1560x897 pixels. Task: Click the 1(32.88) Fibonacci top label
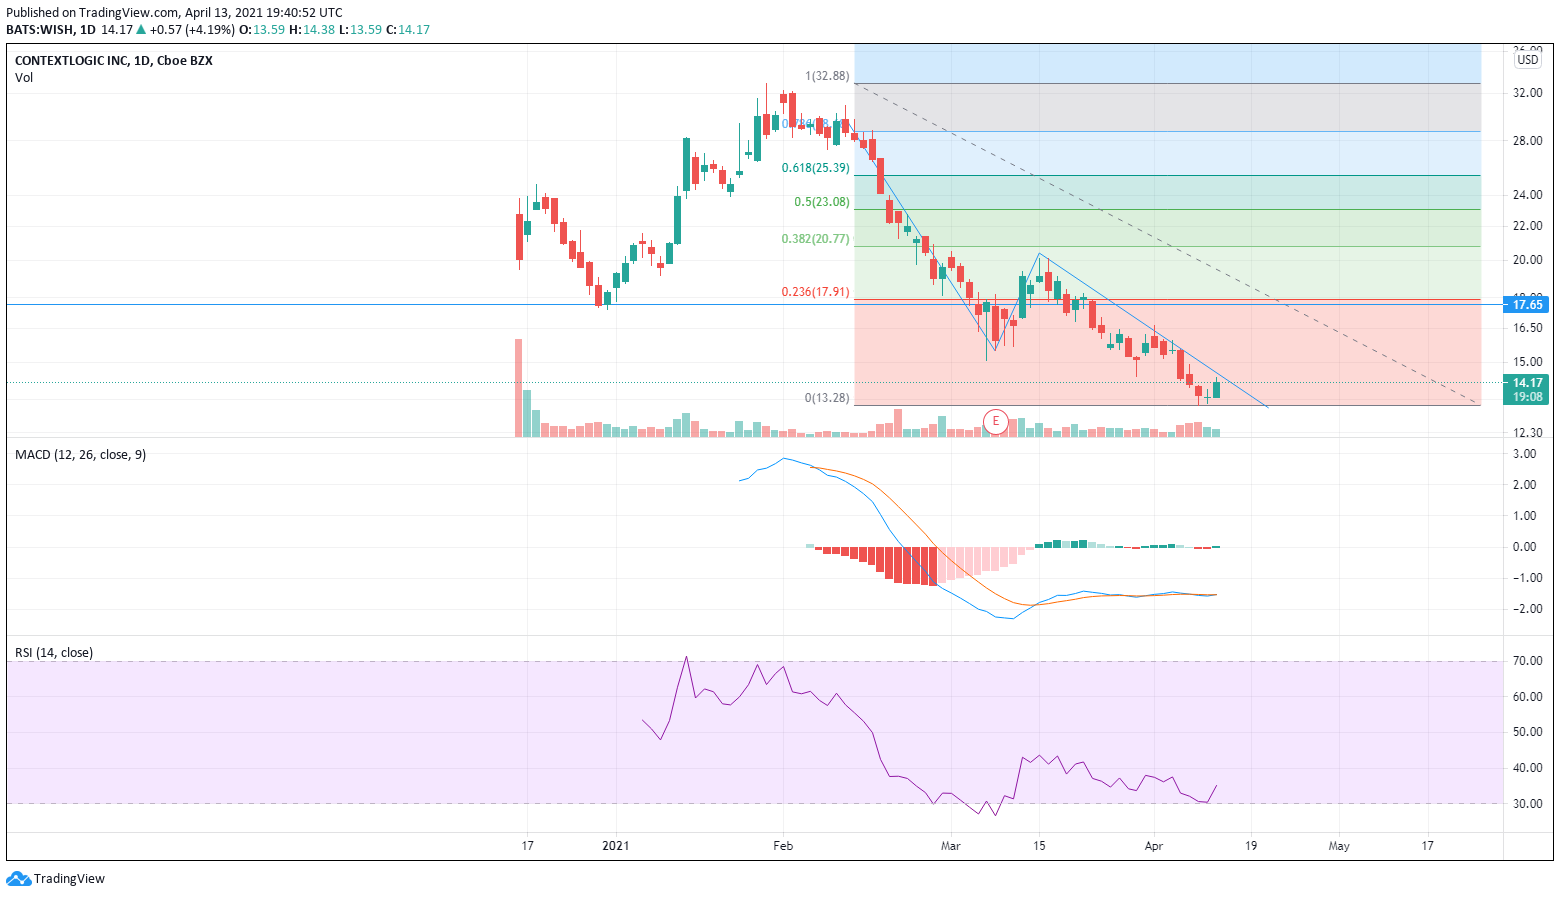click(827, 76)
